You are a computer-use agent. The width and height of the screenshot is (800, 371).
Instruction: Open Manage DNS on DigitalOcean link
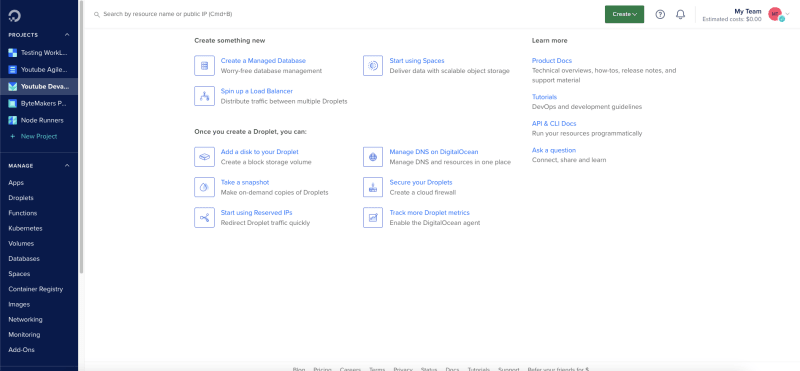pos(434,152)
